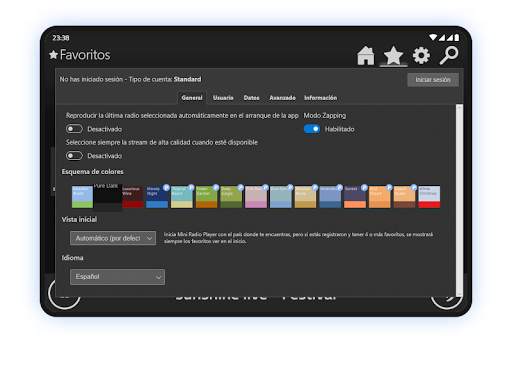512x373 pixels.
Task: Select the pale blue and red scheme
Action: pos(429,197)
